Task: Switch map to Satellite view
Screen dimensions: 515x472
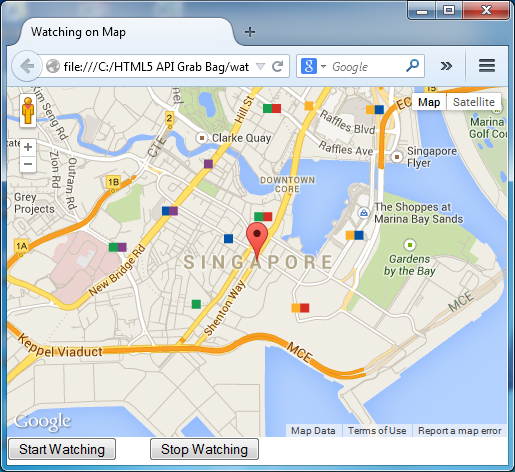Action: [474, 102]
